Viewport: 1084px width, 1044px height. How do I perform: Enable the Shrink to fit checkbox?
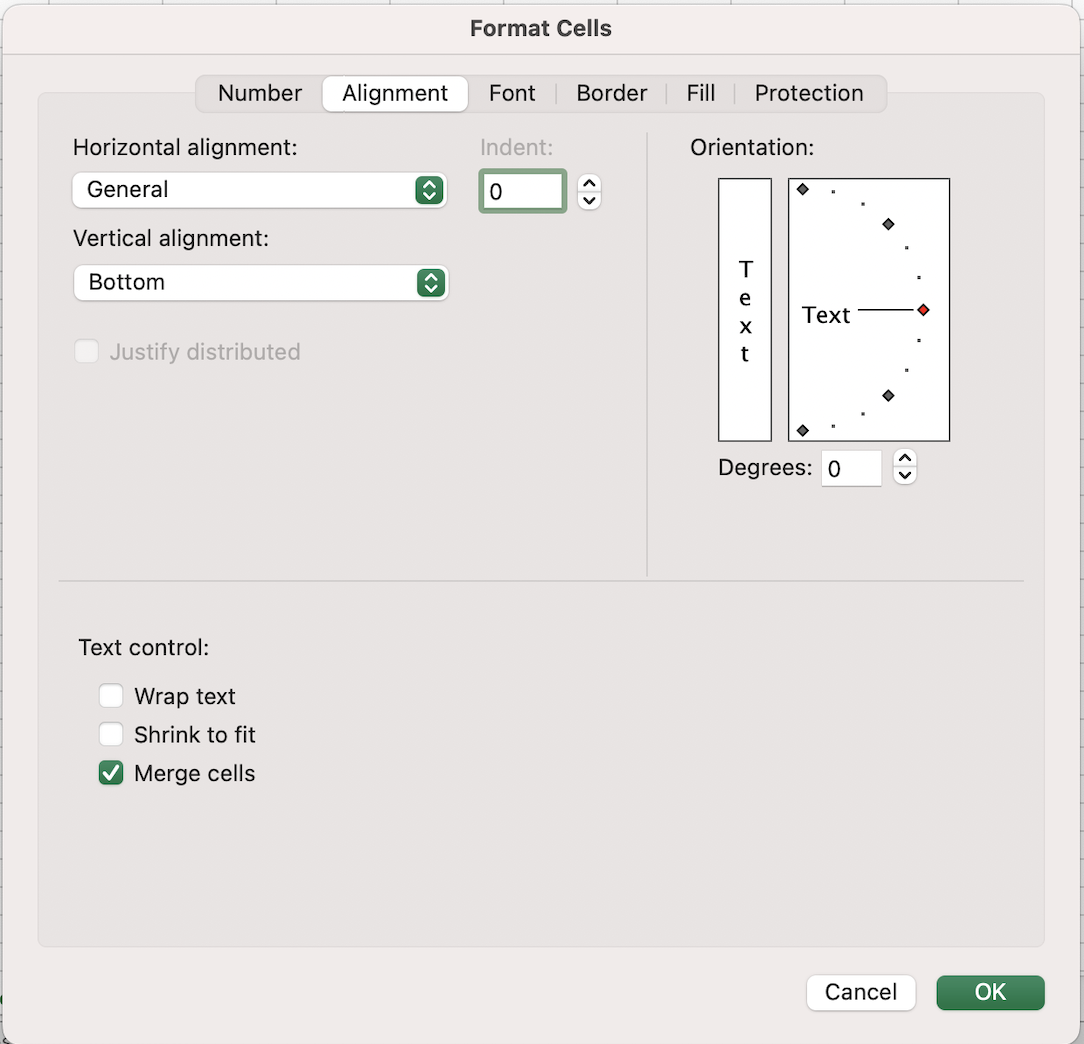point(111,734)
